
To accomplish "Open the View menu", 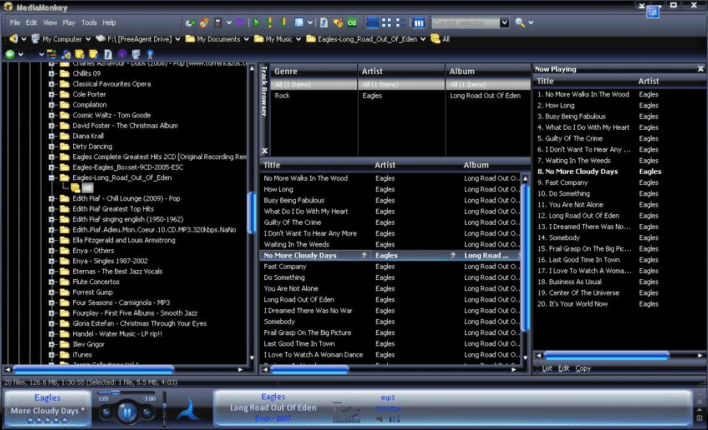I will (50, 23).
